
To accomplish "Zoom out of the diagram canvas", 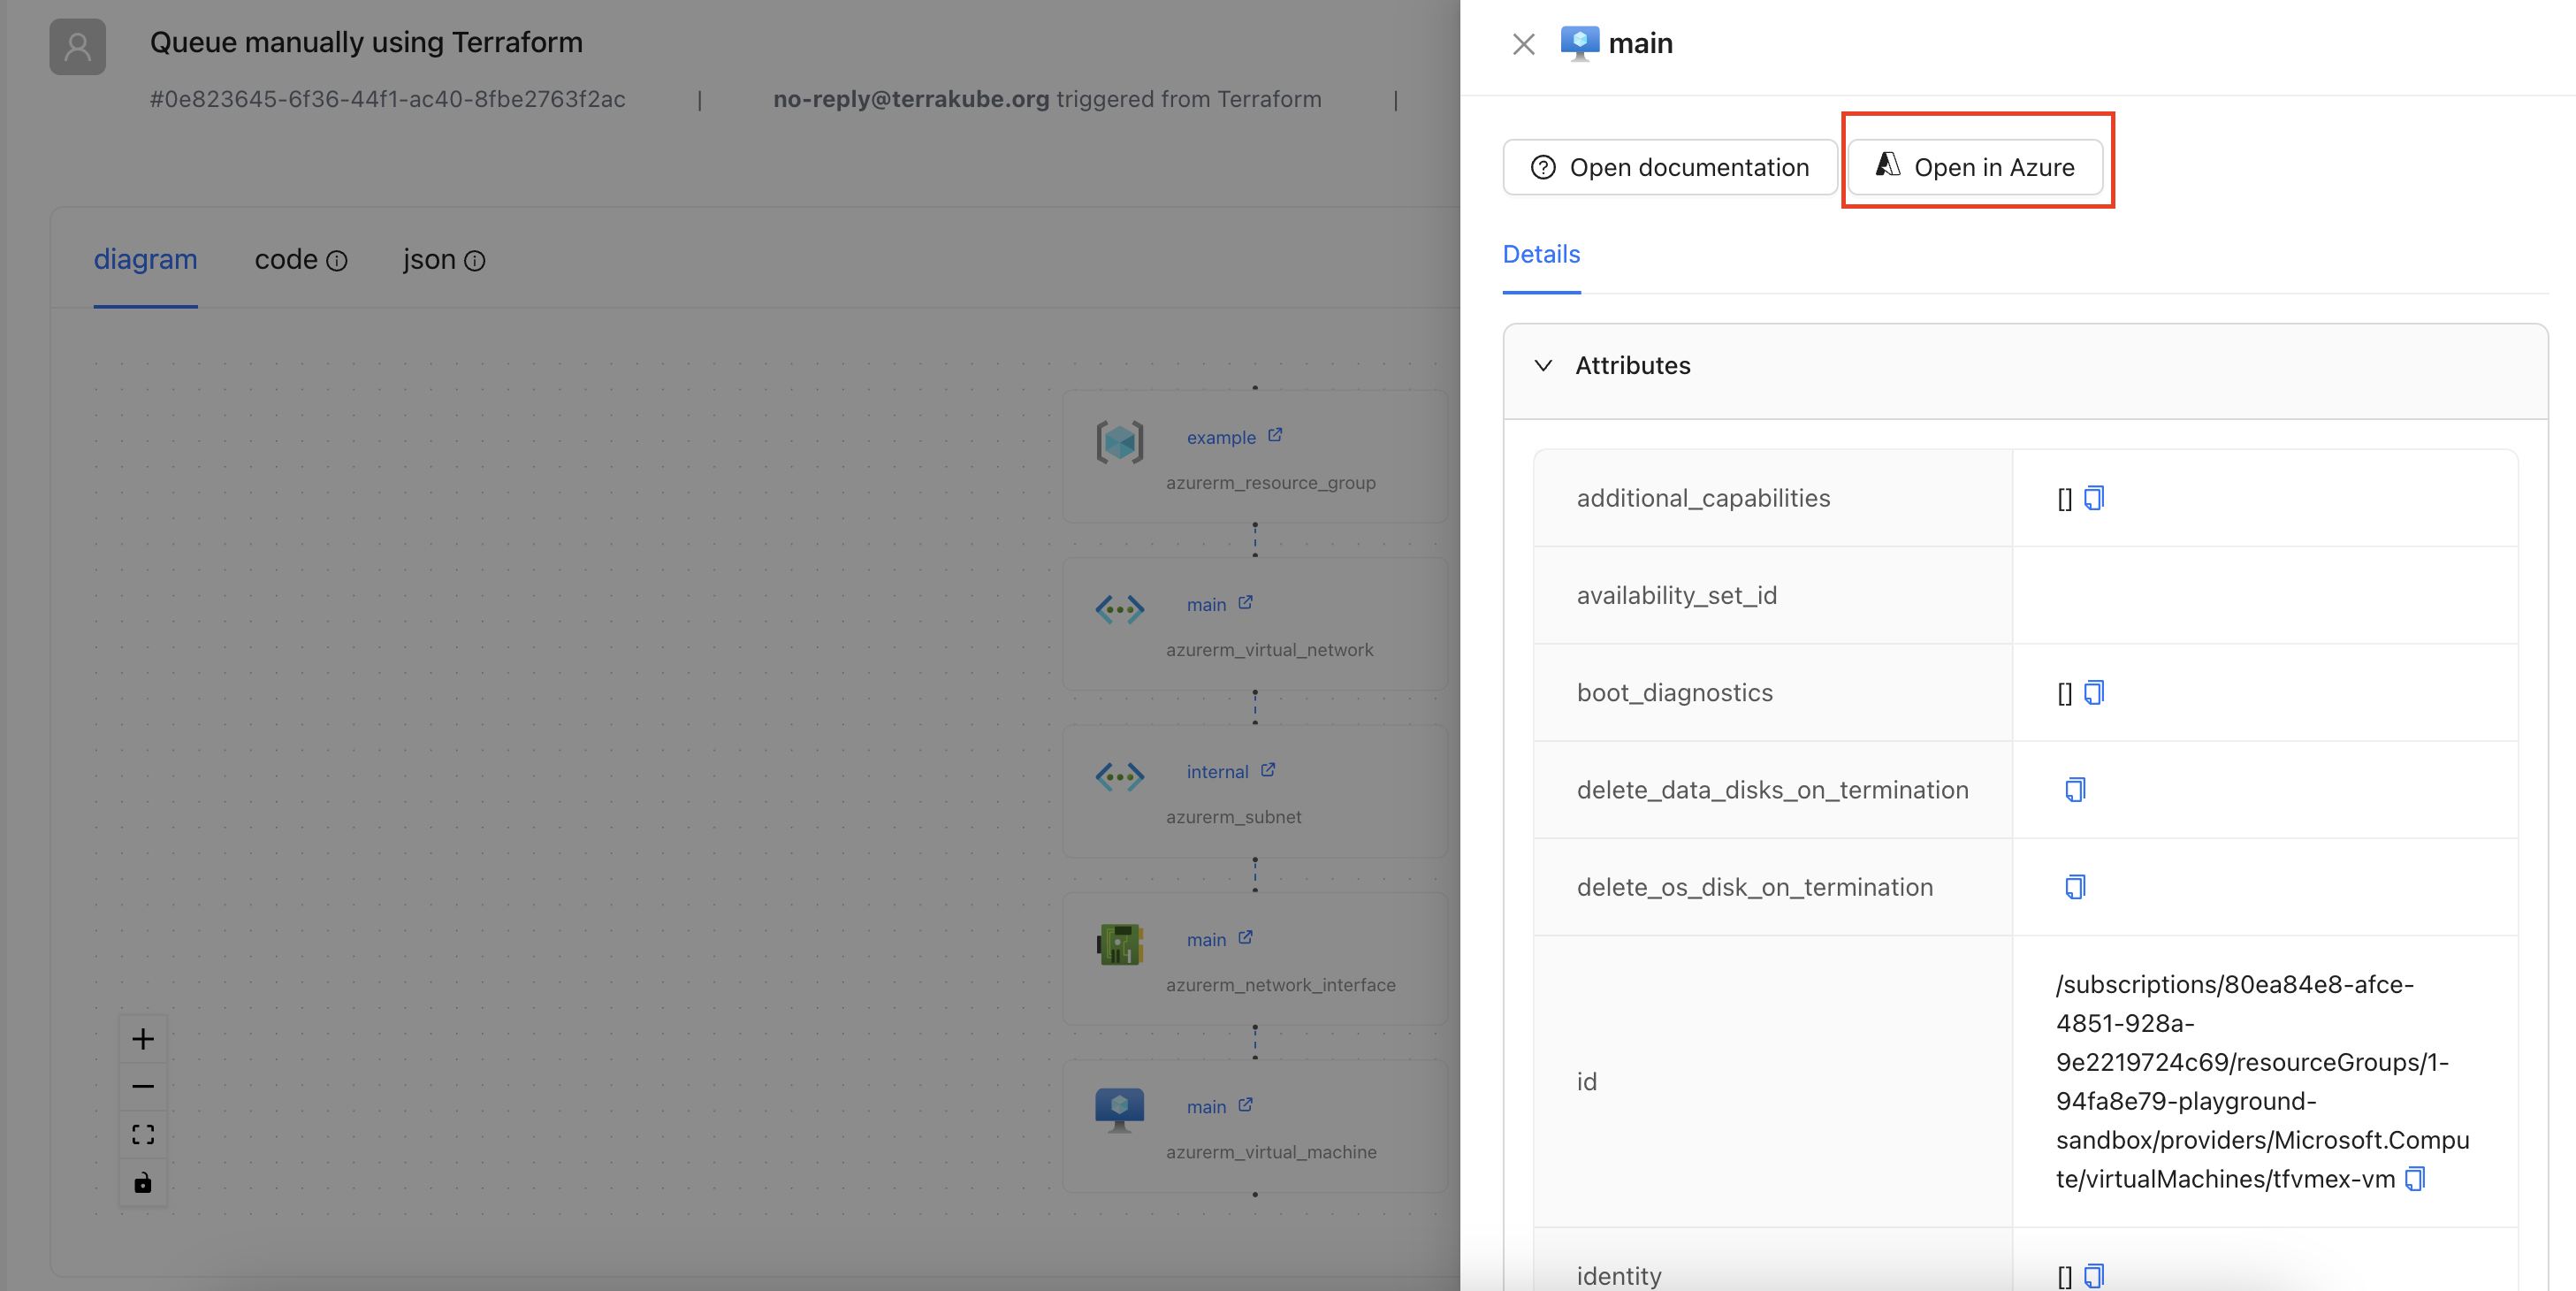I will point(143,1087).
